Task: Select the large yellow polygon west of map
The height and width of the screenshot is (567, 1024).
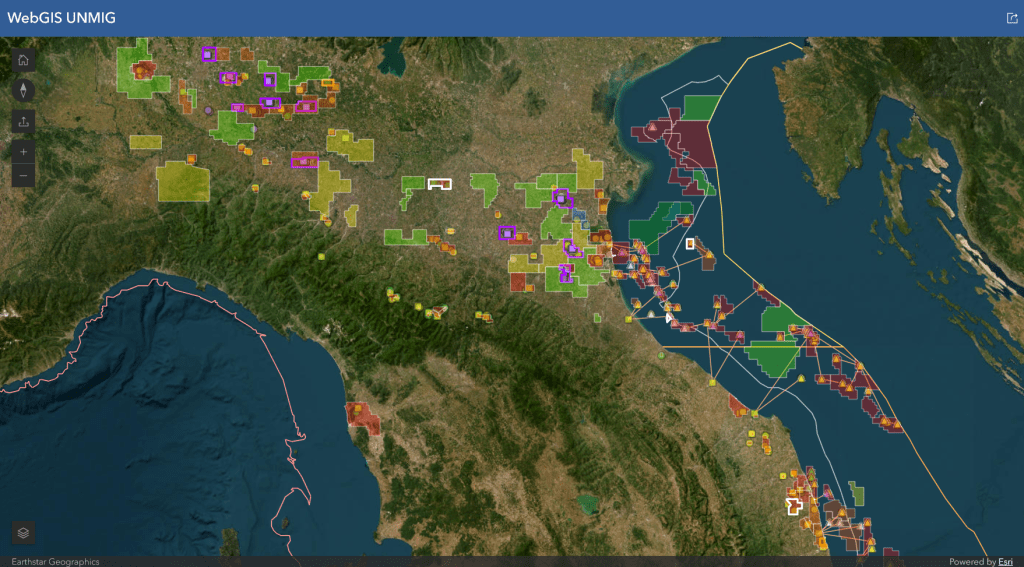Action: click(x=183, y=181)
